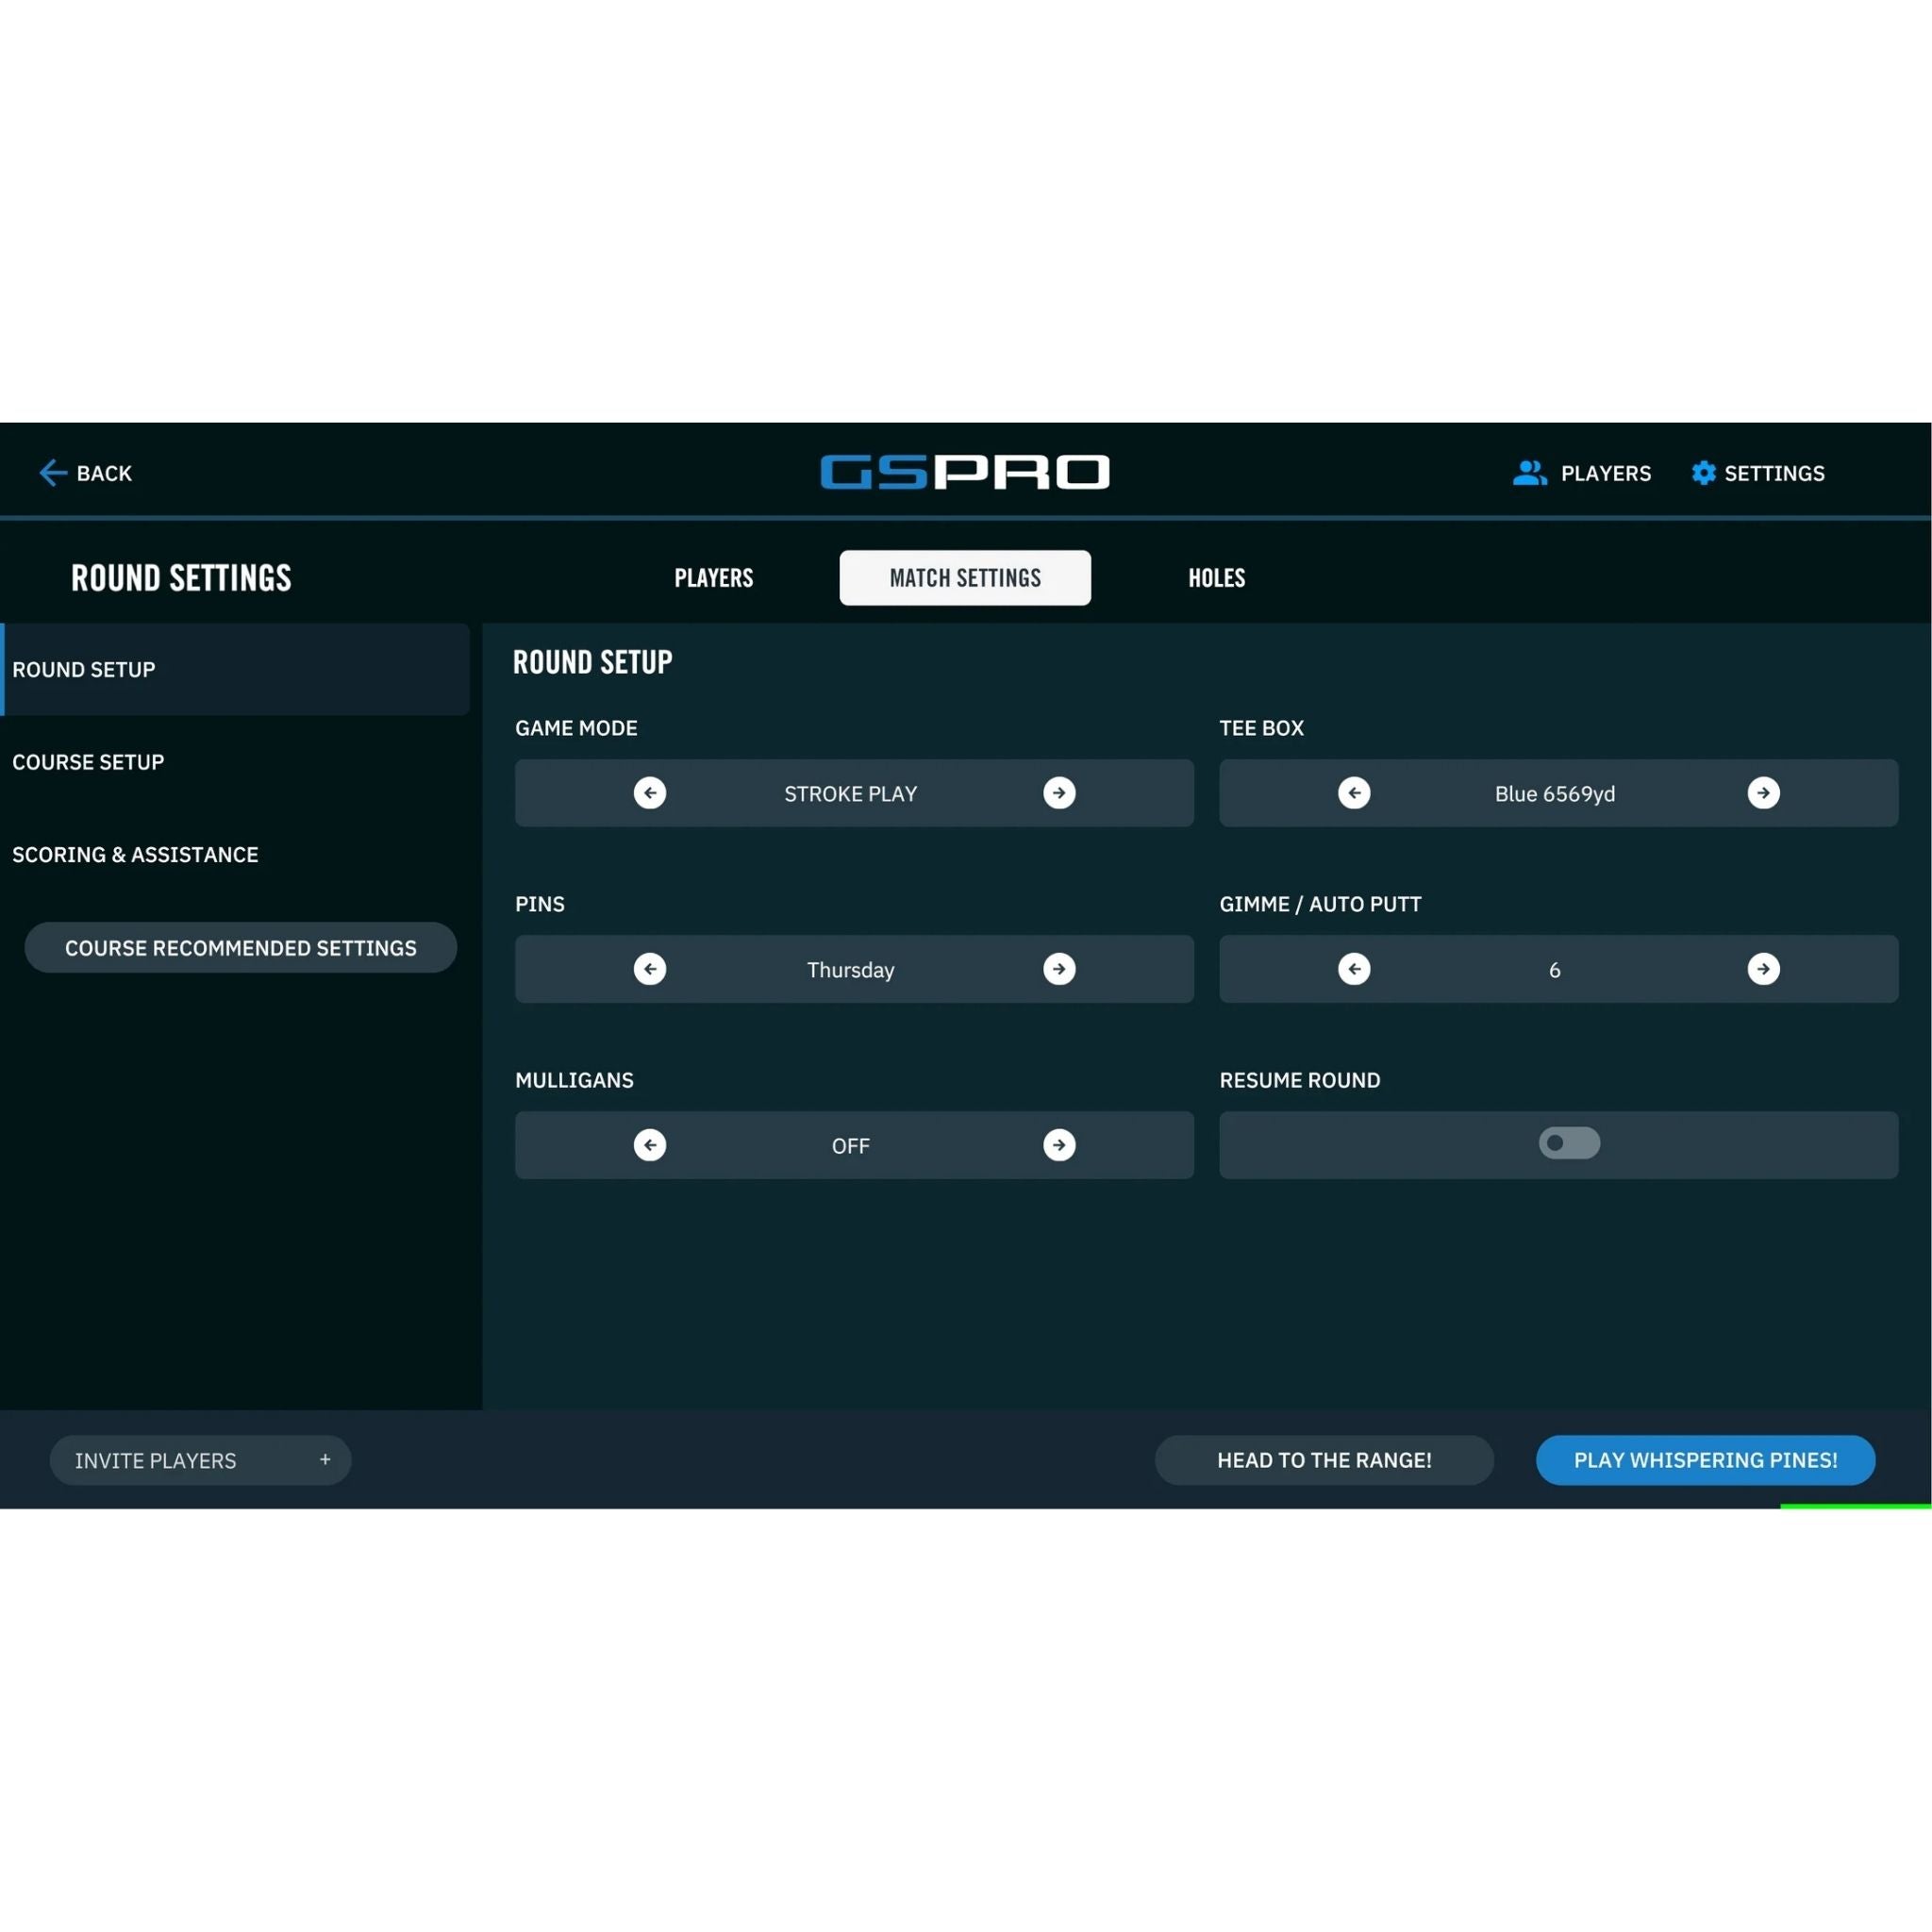Select previous Tee Box option arrow

click(x=1354, y=793)
